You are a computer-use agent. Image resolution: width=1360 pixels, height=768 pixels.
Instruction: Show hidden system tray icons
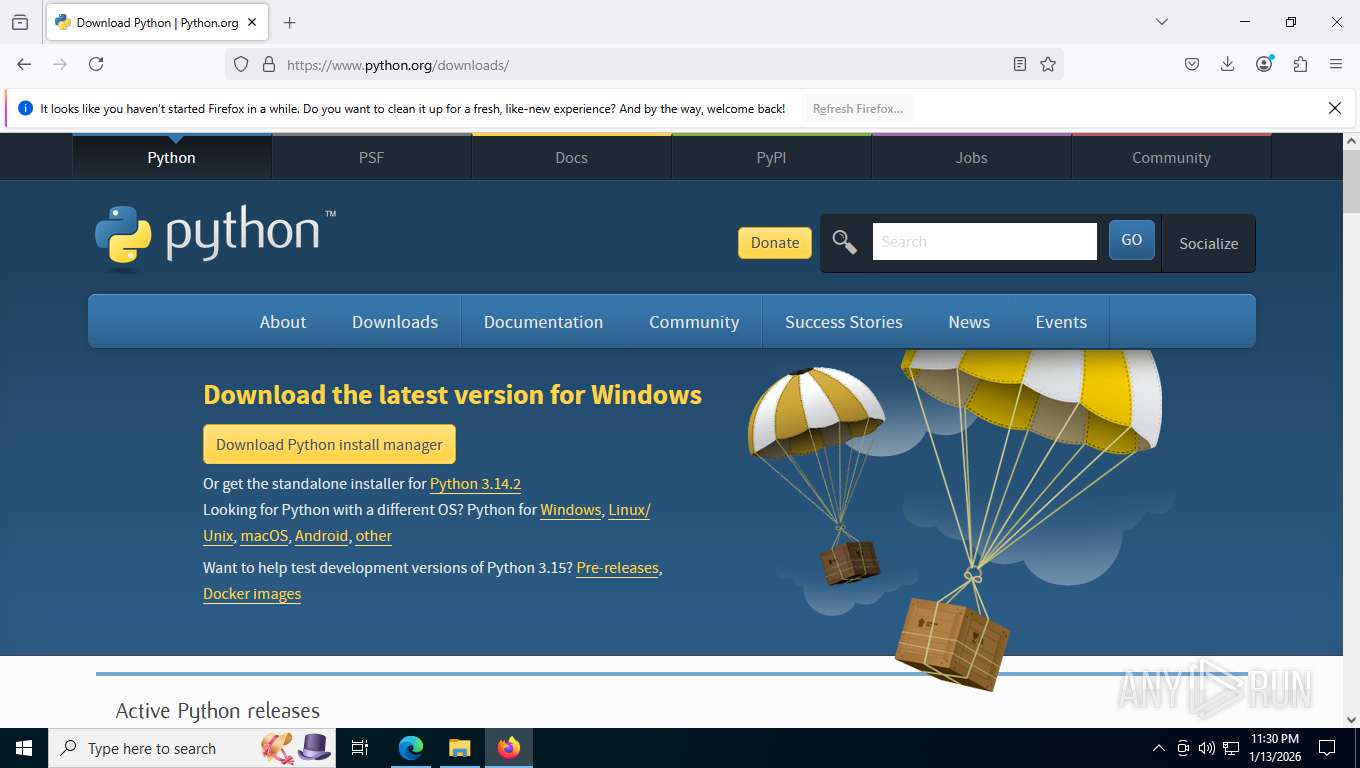[x=1159, y=748]
